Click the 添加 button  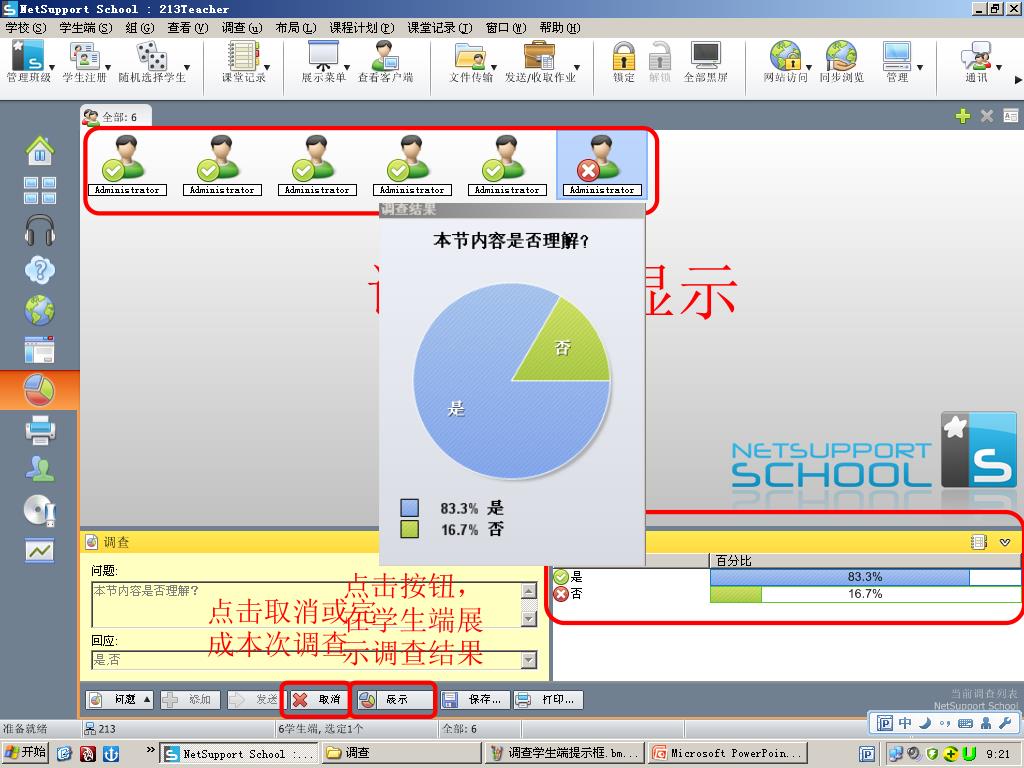189,699
